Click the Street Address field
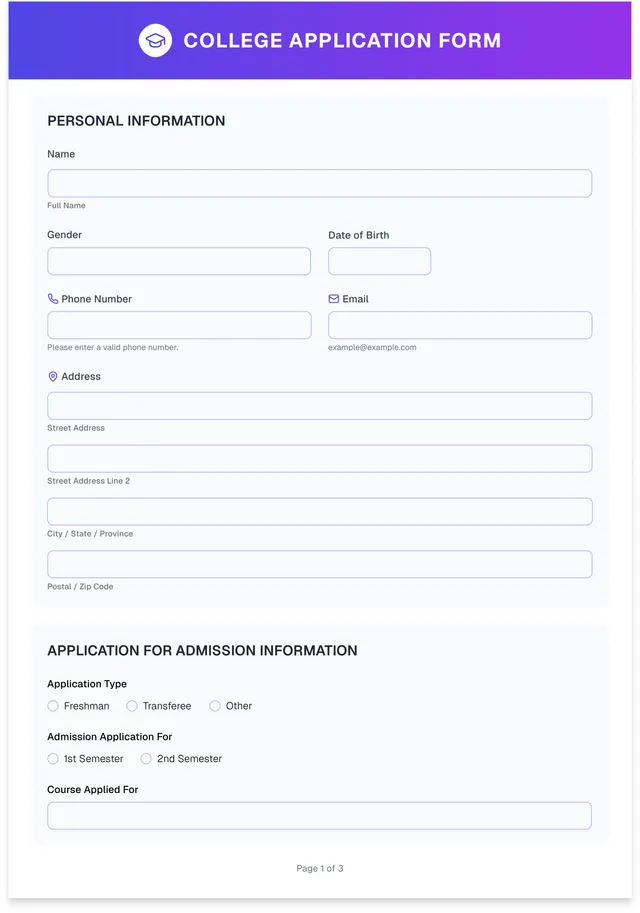Viewport: 640px width, 913px height. (319, 405)
